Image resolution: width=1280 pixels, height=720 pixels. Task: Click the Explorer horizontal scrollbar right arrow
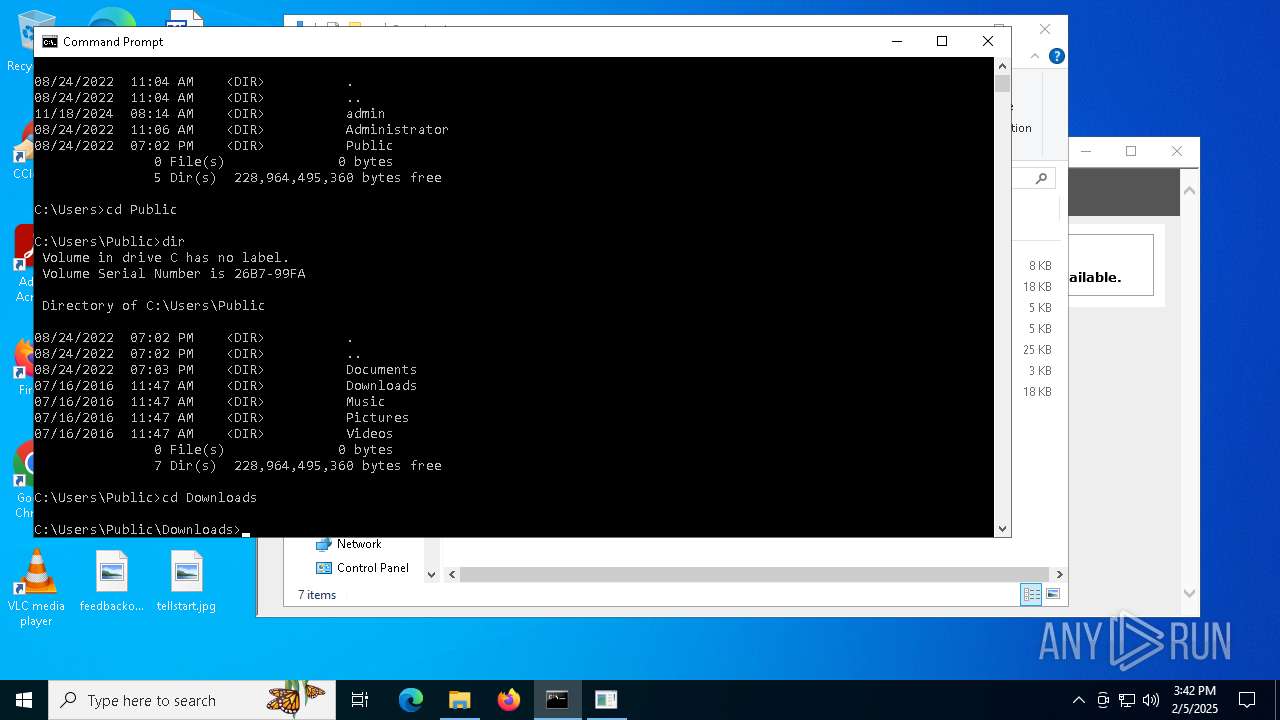[1059, 574]
